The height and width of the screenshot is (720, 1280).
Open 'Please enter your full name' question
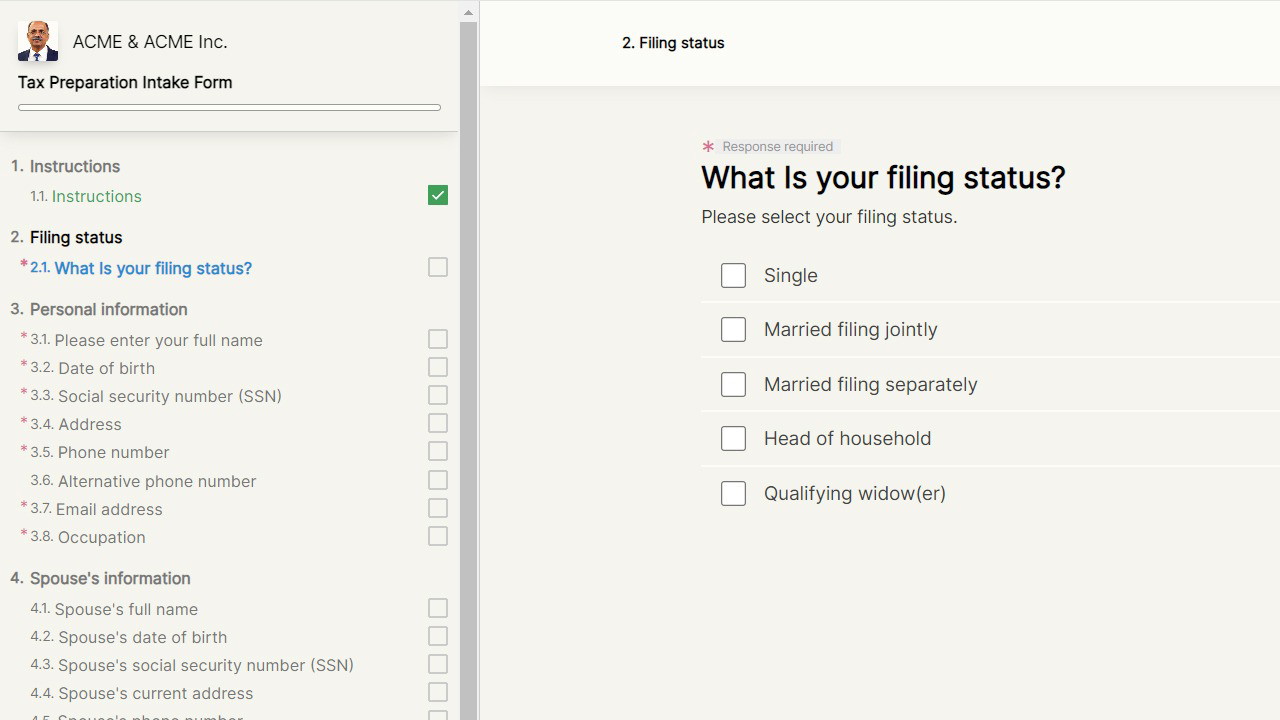click(158, 340)
